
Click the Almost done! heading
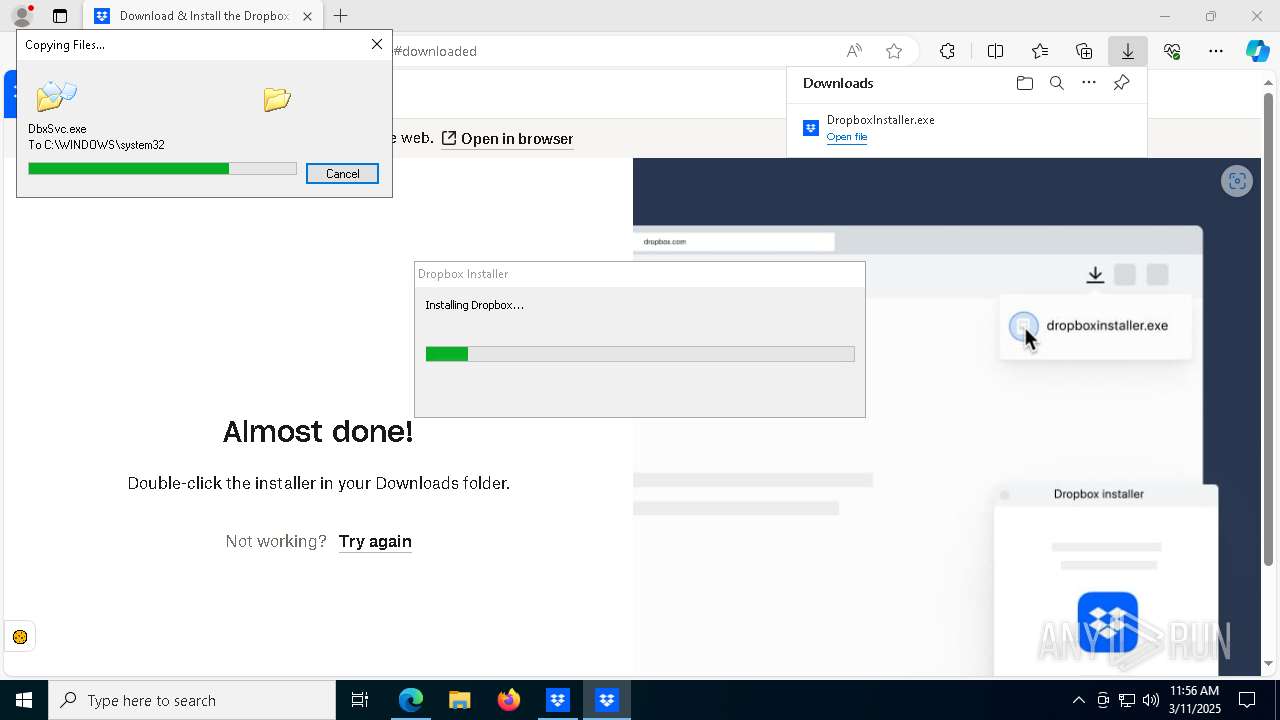(x=318, y=432)
